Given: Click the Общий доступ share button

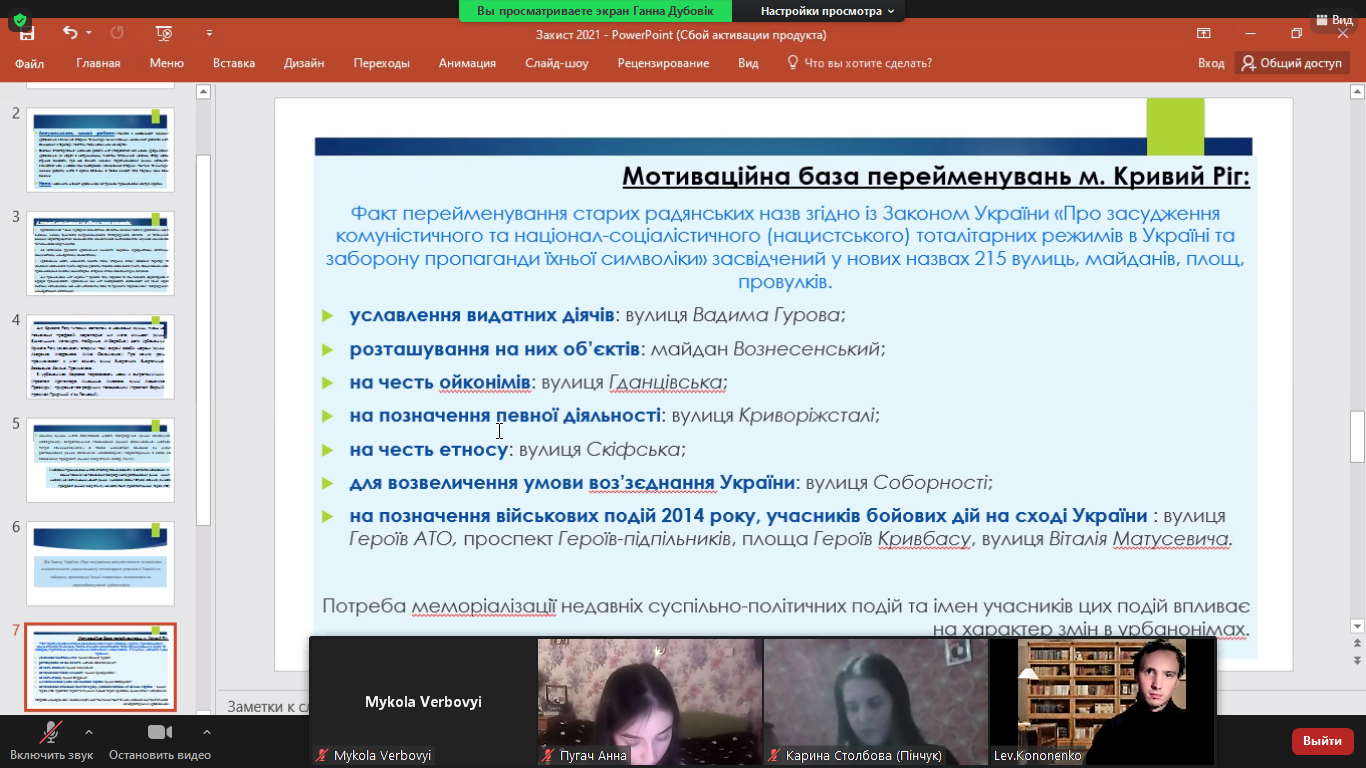Looking at the screenshot, I should (x=1293, y=62).
